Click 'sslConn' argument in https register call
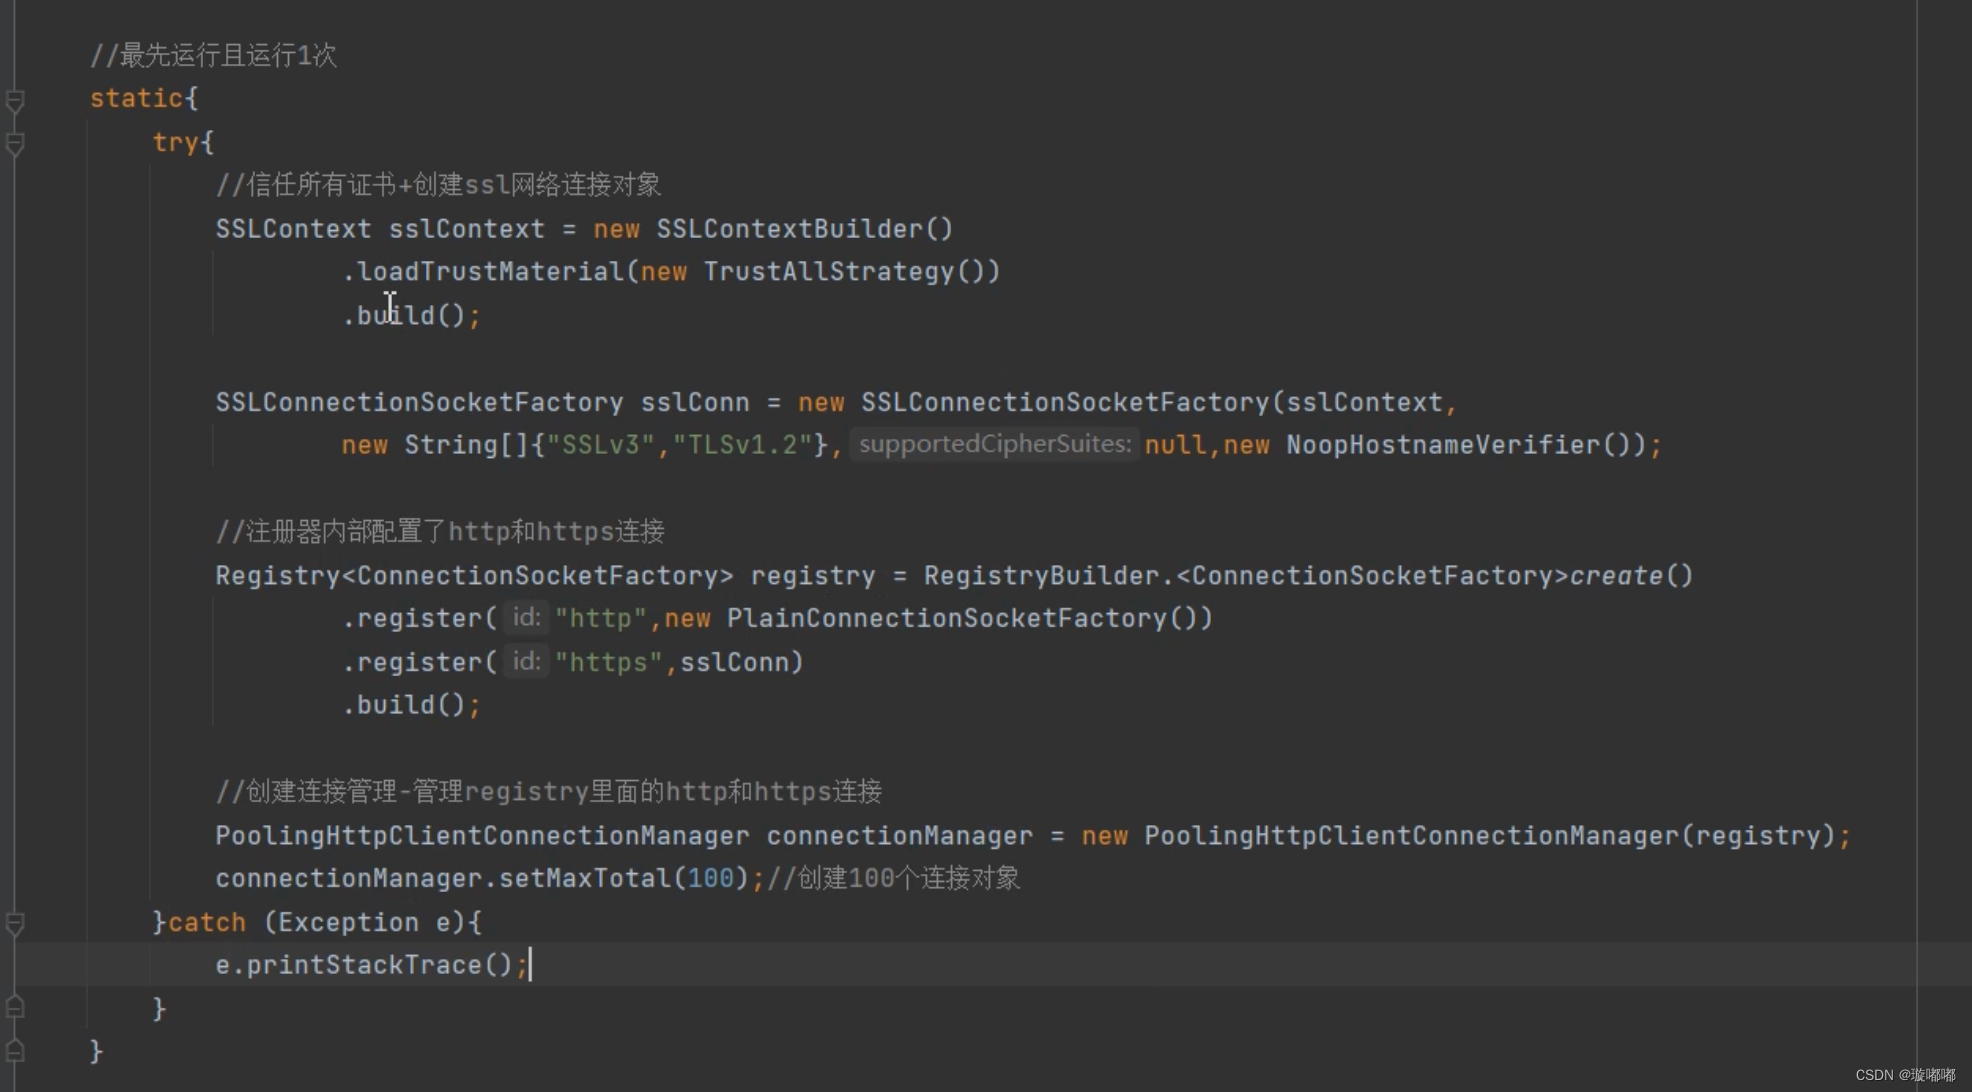Screen dimensions: 1972x1092 735,662
